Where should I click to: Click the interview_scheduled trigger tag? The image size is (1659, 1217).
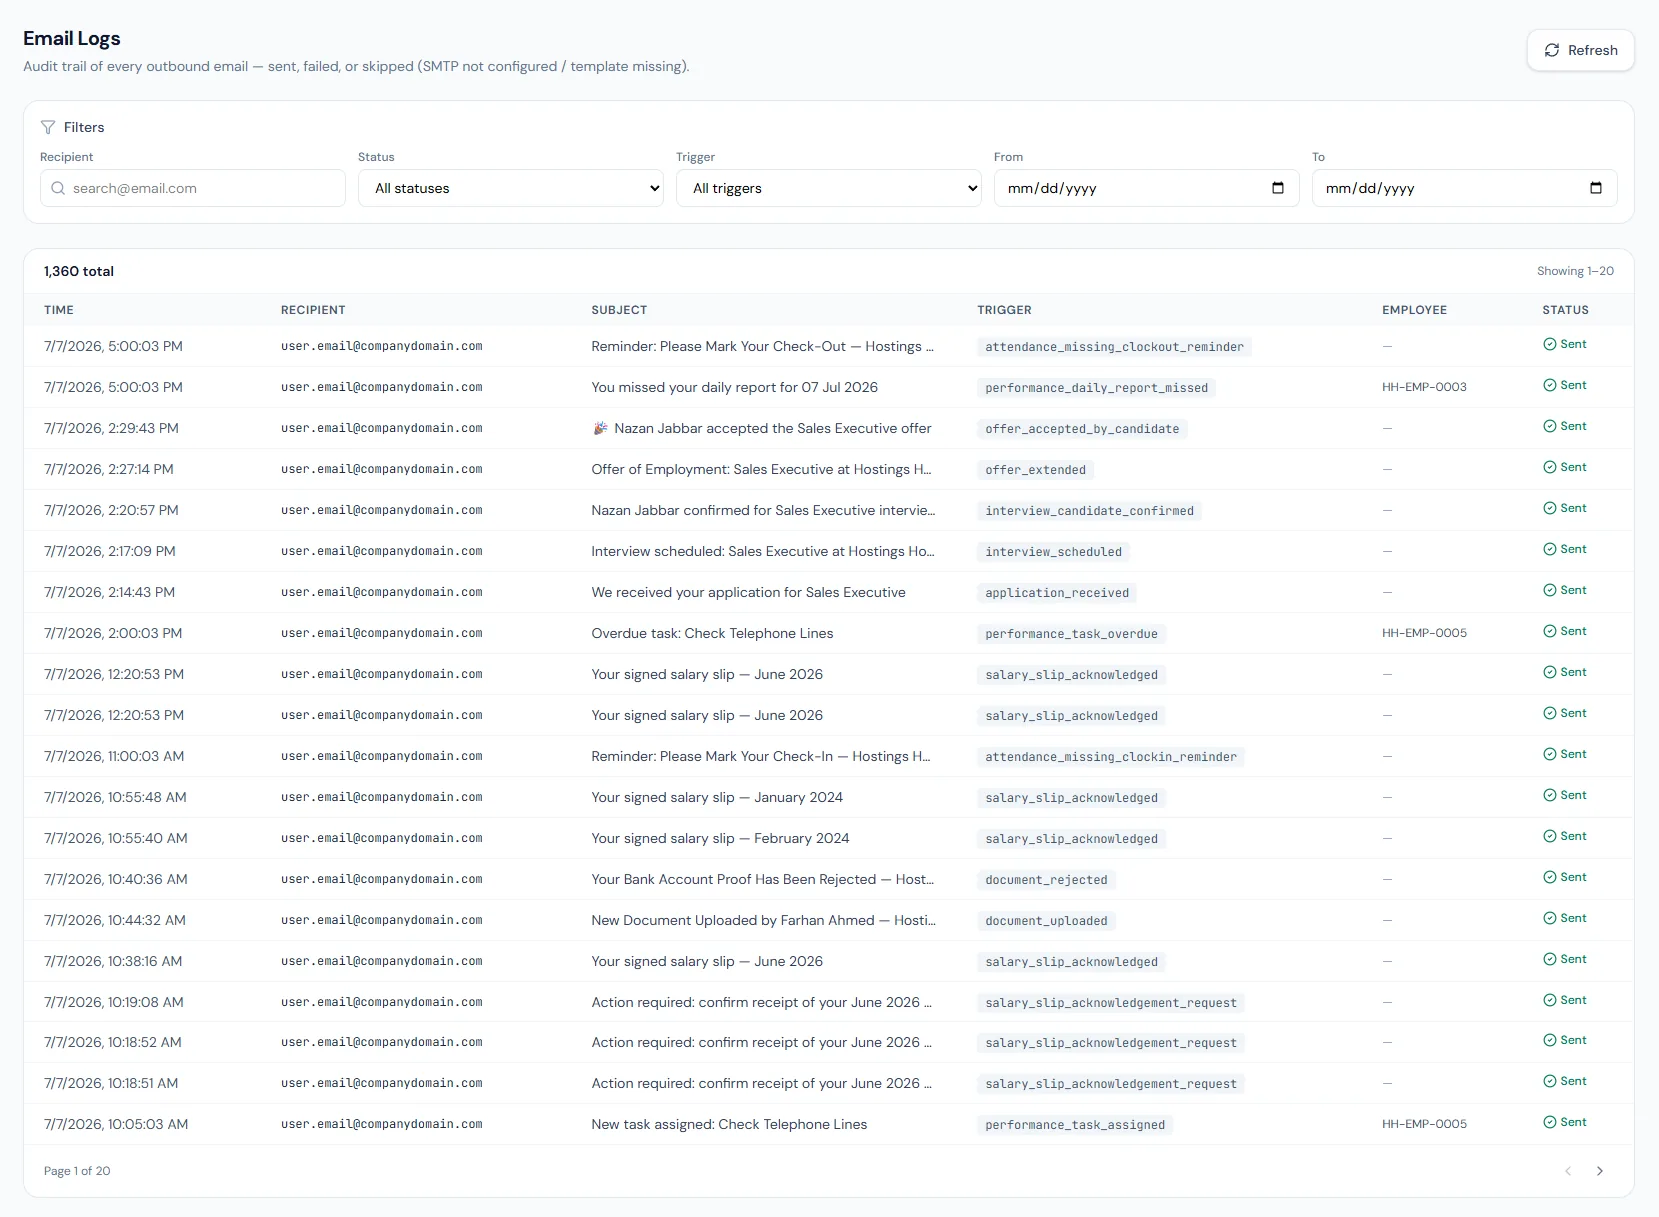coord(1053,552)
